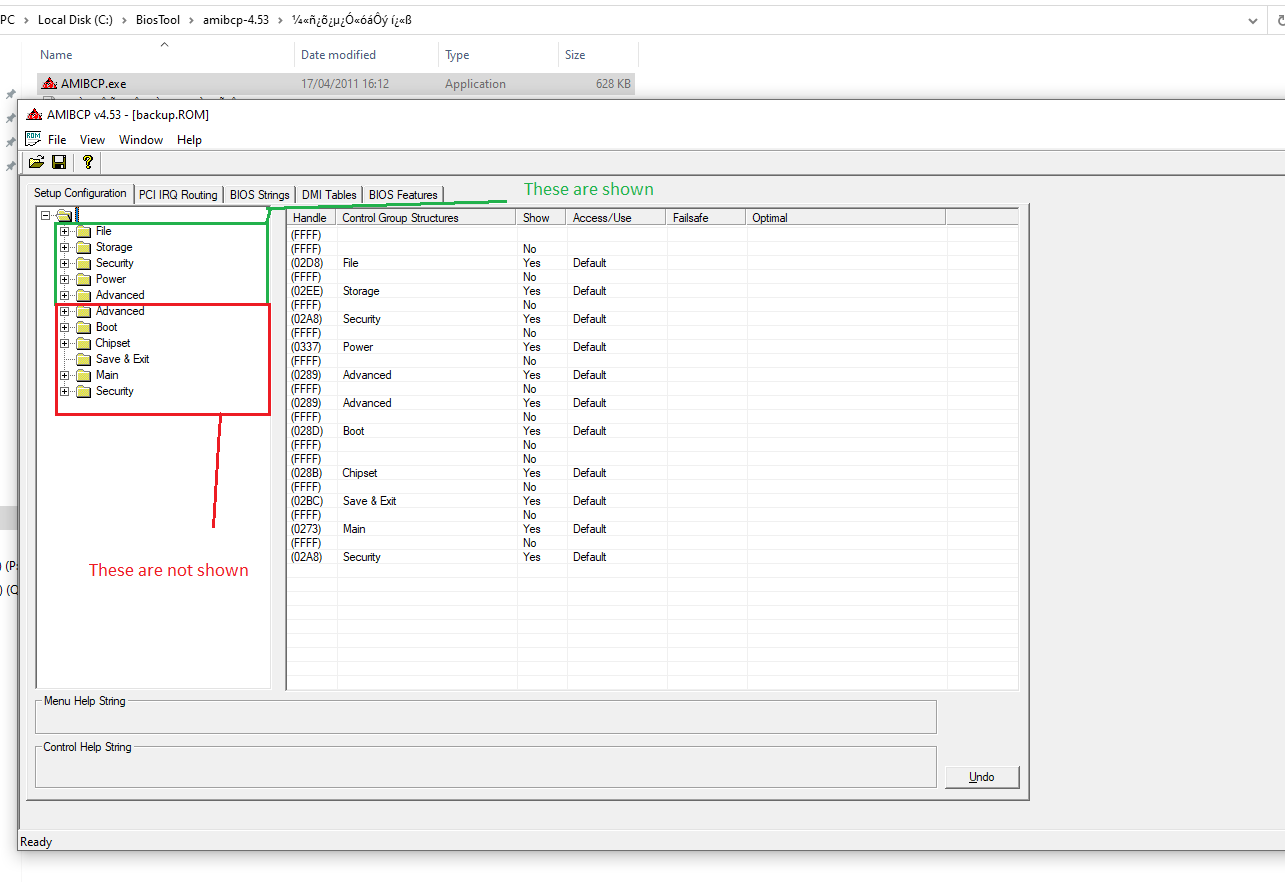
Task: Select the (02BC) Save & Exit table row
Action: (x=652, y=501)
